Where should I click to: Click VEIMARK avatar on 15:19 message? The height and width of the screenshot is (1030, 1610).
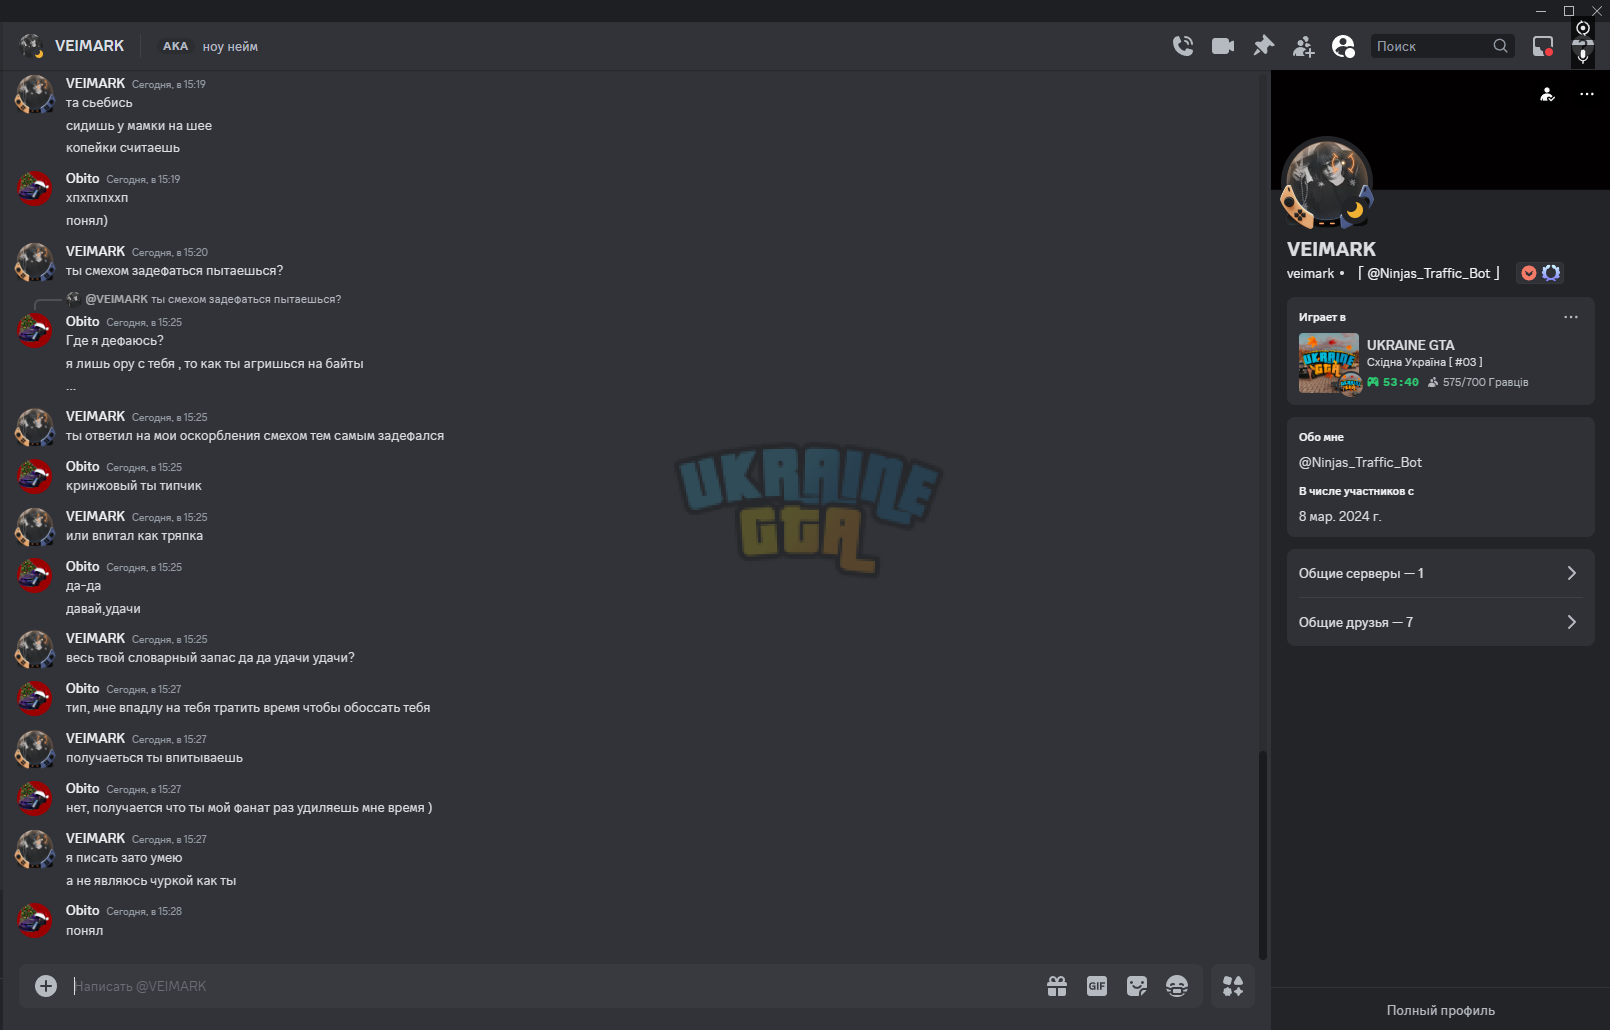[34, 94]
